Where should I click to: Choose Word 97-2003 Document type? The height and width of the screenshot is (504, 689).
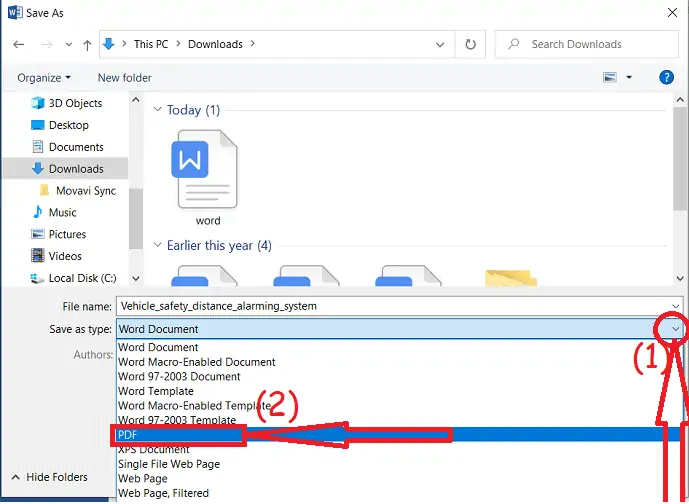[x=400, y=376]
